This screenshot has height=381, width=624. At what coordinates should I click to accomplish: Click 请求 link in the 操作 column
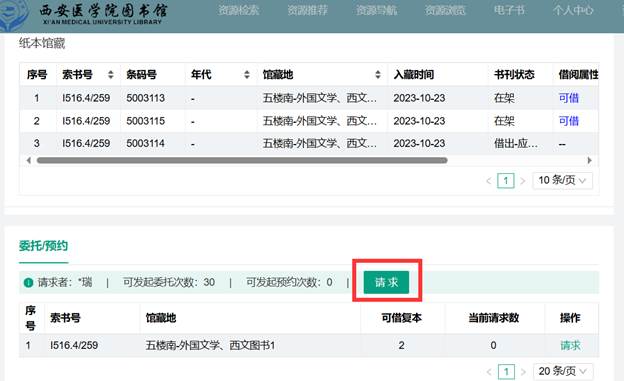pos(570,346)
